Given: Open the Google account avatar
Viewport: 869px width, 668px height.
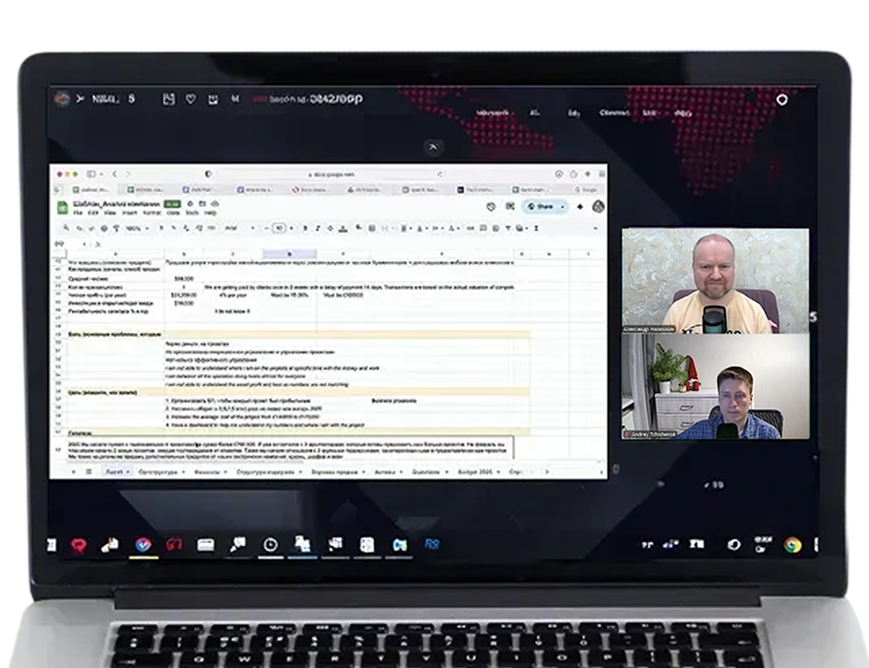Looking at the screenshot, I should click(x=599, y=207).
